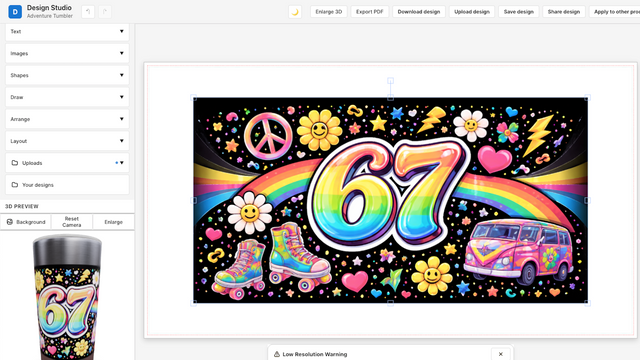640x360 pixels.
Task: Expand the Text panel
Action: click(67, 31)
